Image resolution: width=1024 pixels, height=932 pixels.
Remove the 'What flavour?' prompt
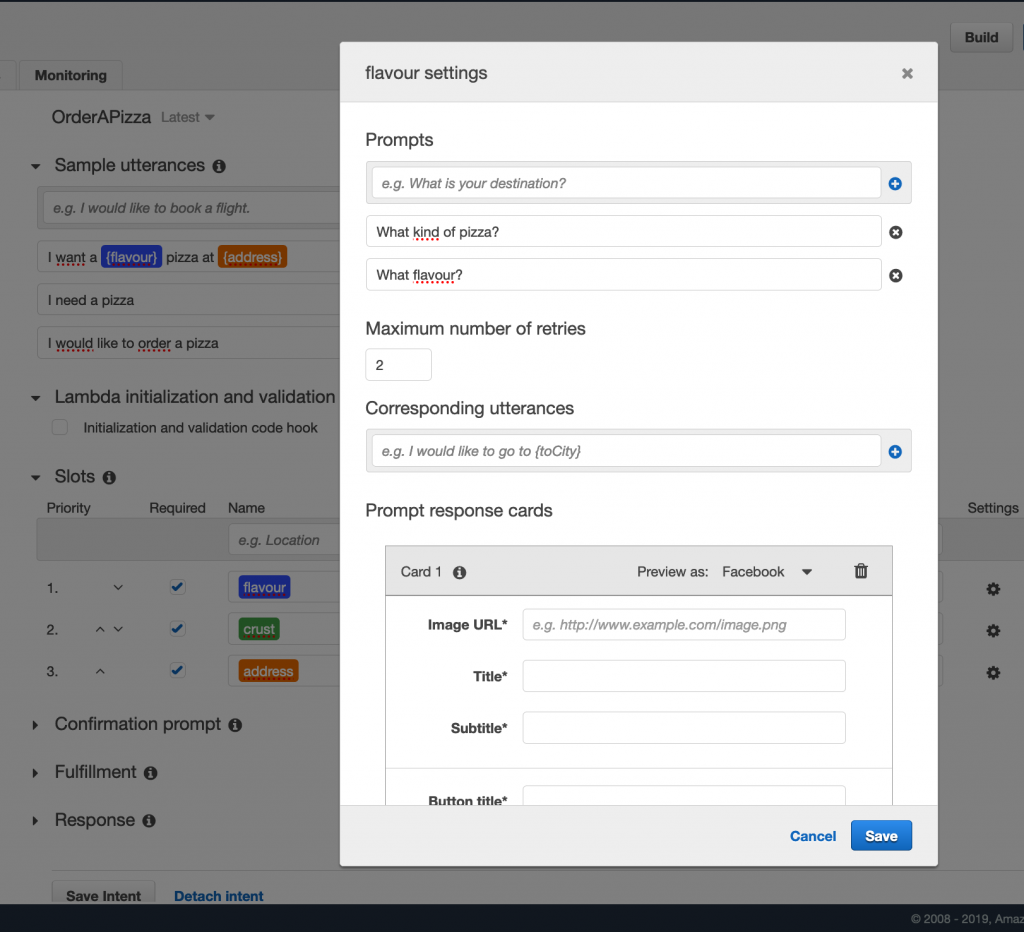point(896,275)
